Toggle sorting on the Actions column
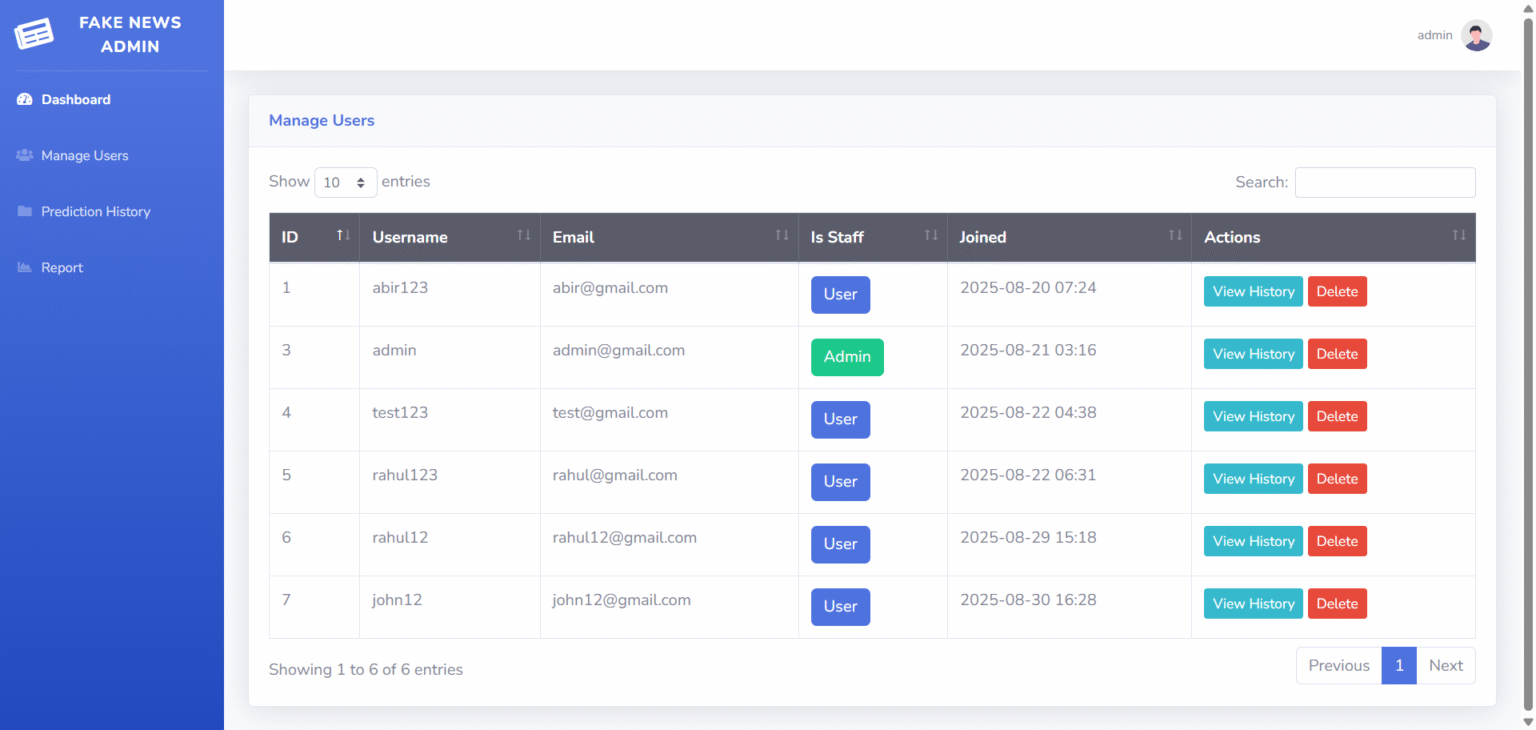 point(1458,235)
